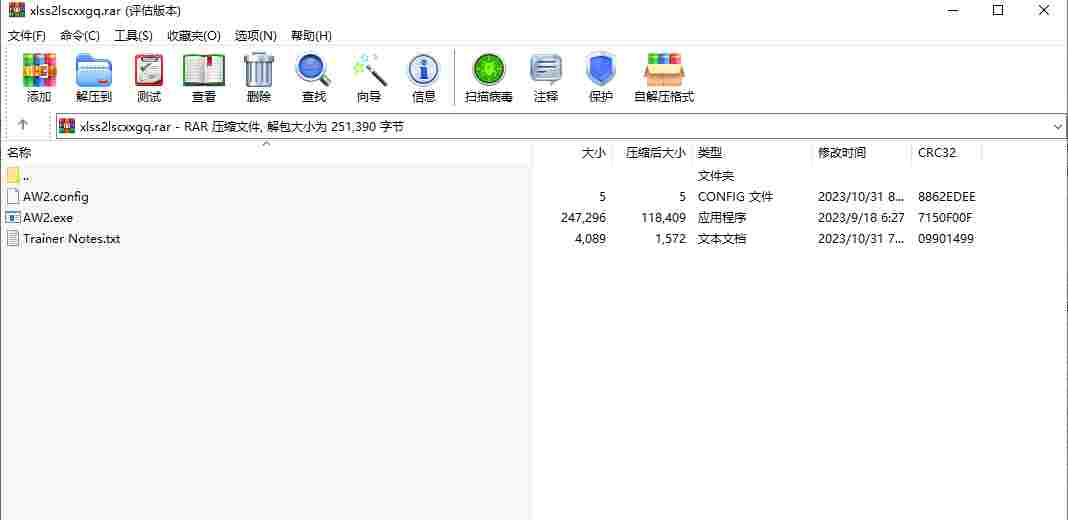Open the 选项(N) menu
Viewport: 1068px width, 520px height.
pos(256,35)
